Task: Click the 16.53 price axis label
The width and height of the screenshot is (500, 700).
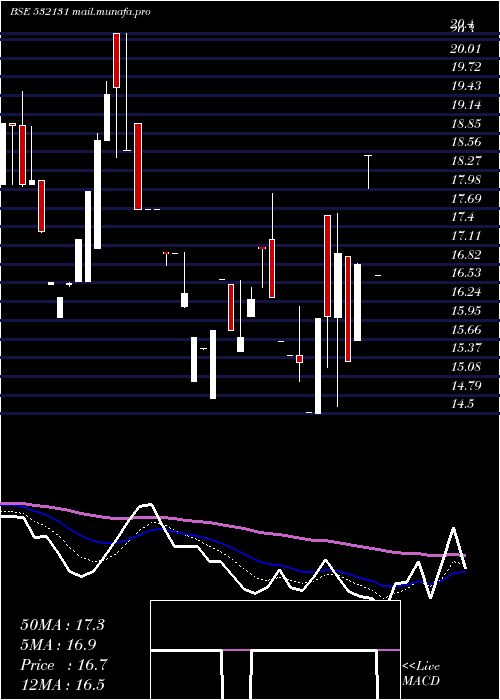Action: pos(466,273)
